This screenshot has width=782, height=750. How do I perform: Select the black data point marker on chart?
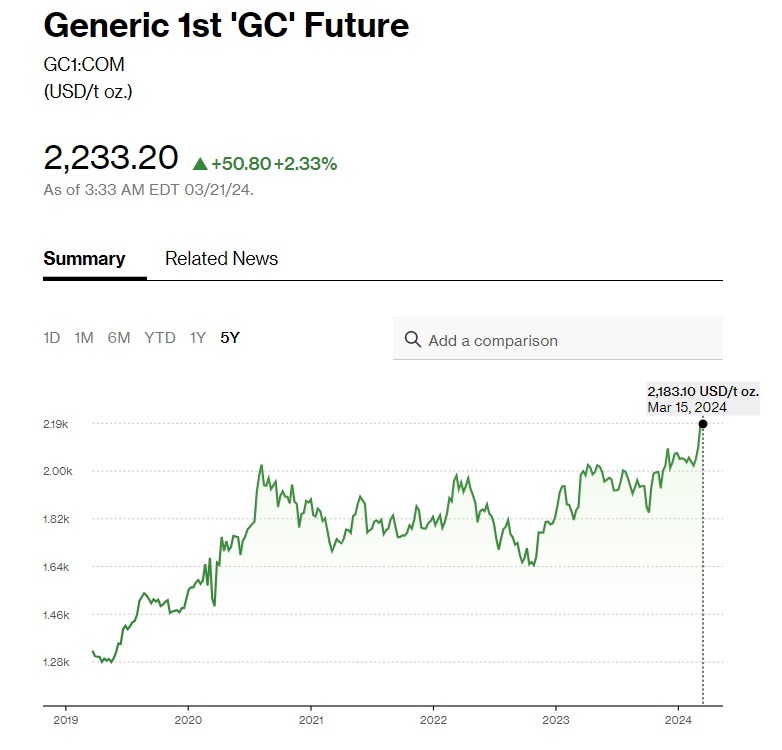coord(703,424)
